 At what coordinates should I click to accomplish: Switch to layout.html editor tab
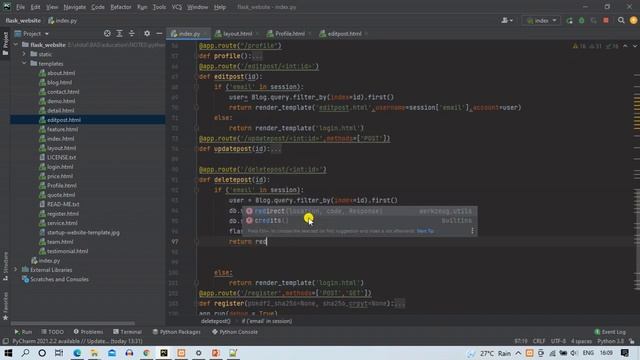pyautogui.click(x=237, y=34)
